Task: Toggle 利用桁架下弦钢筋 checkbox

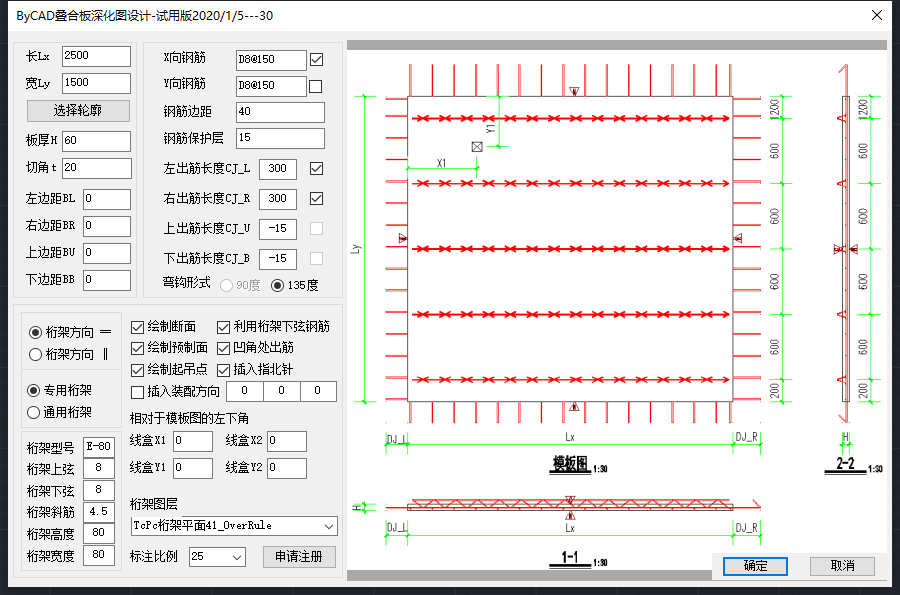Action: coord(223,327)
